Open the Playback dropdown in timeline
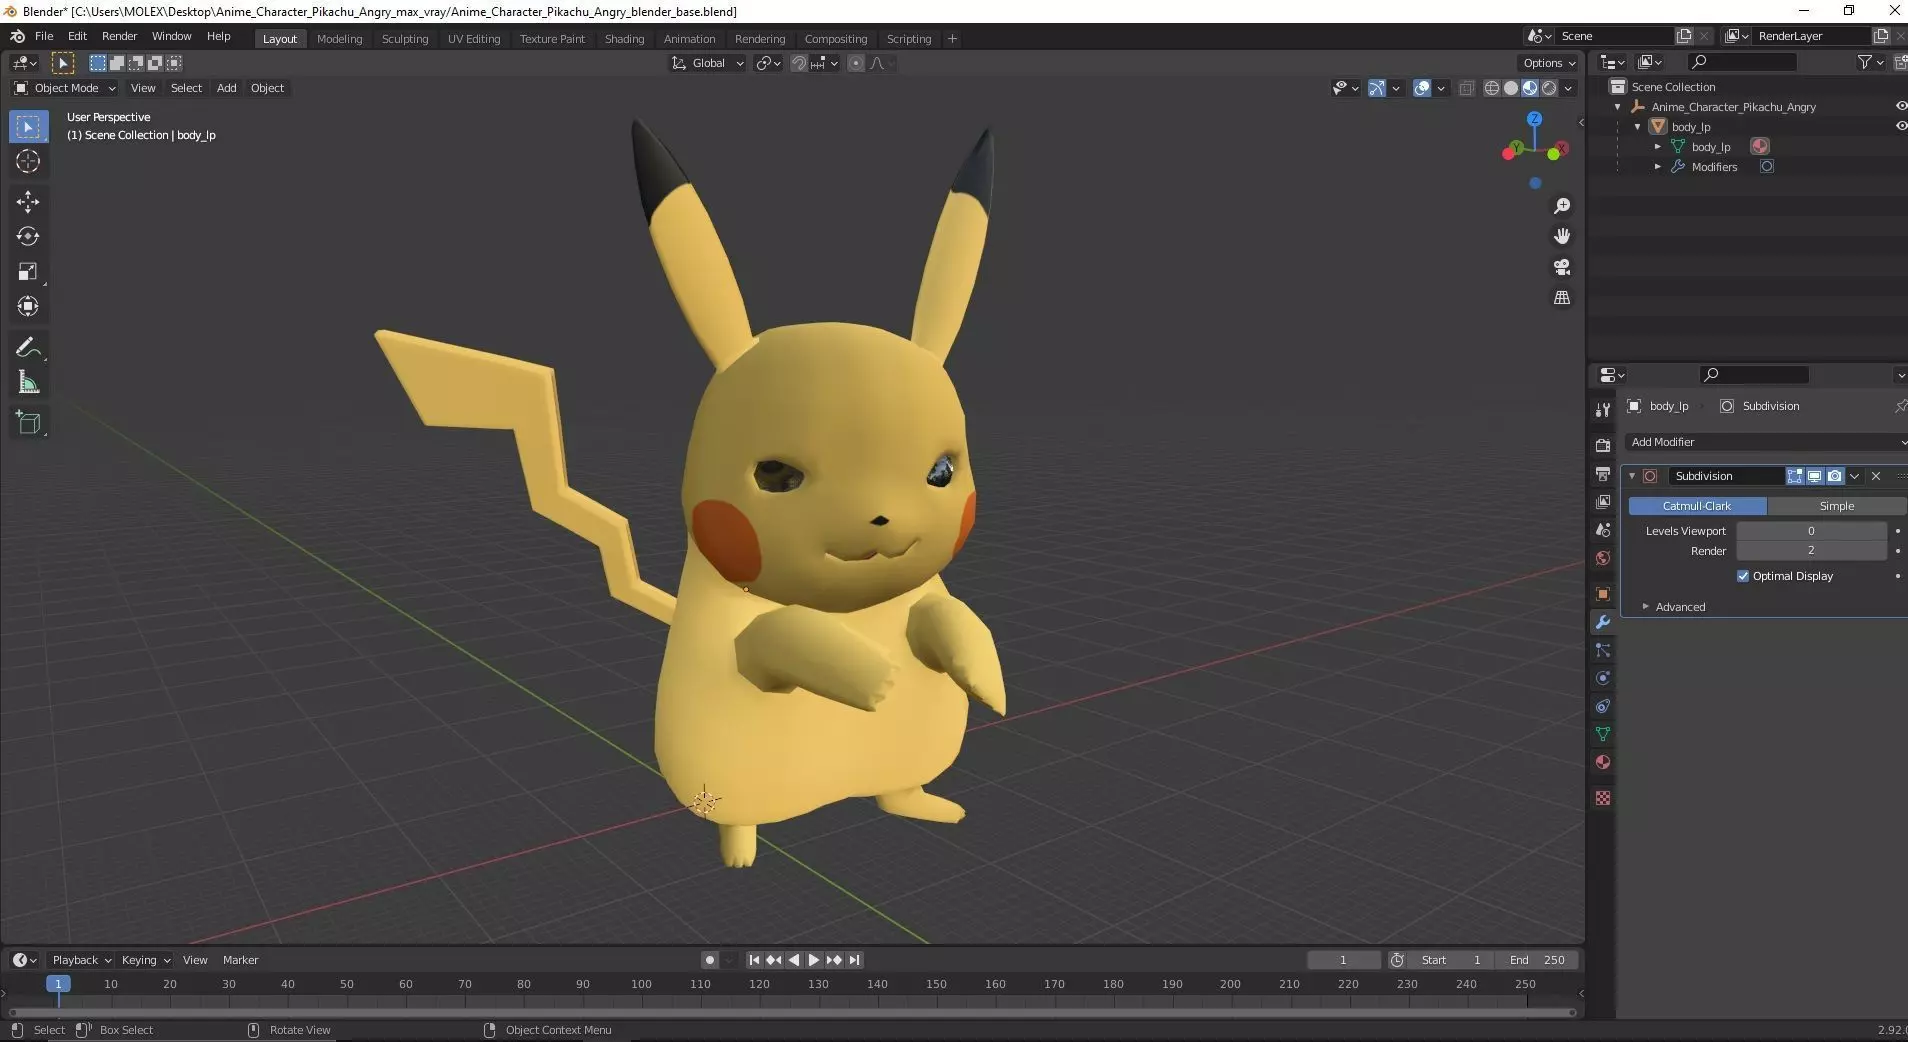 coord(81,960)
